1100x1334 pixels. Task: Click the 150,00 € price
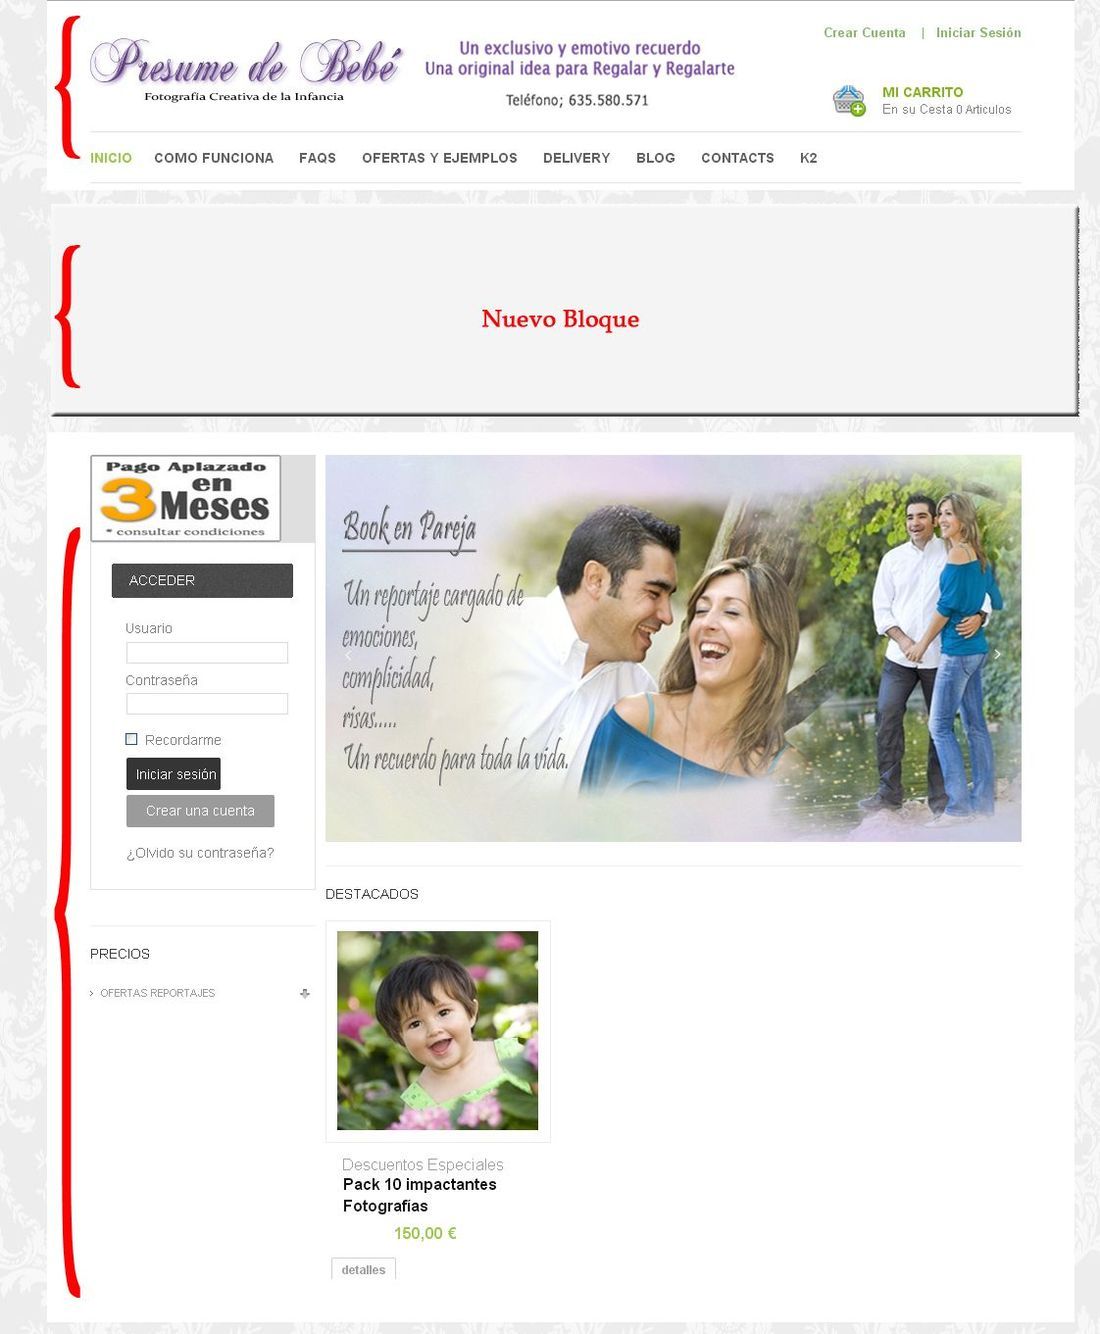pyautogui.click(x=425, y=1234)
